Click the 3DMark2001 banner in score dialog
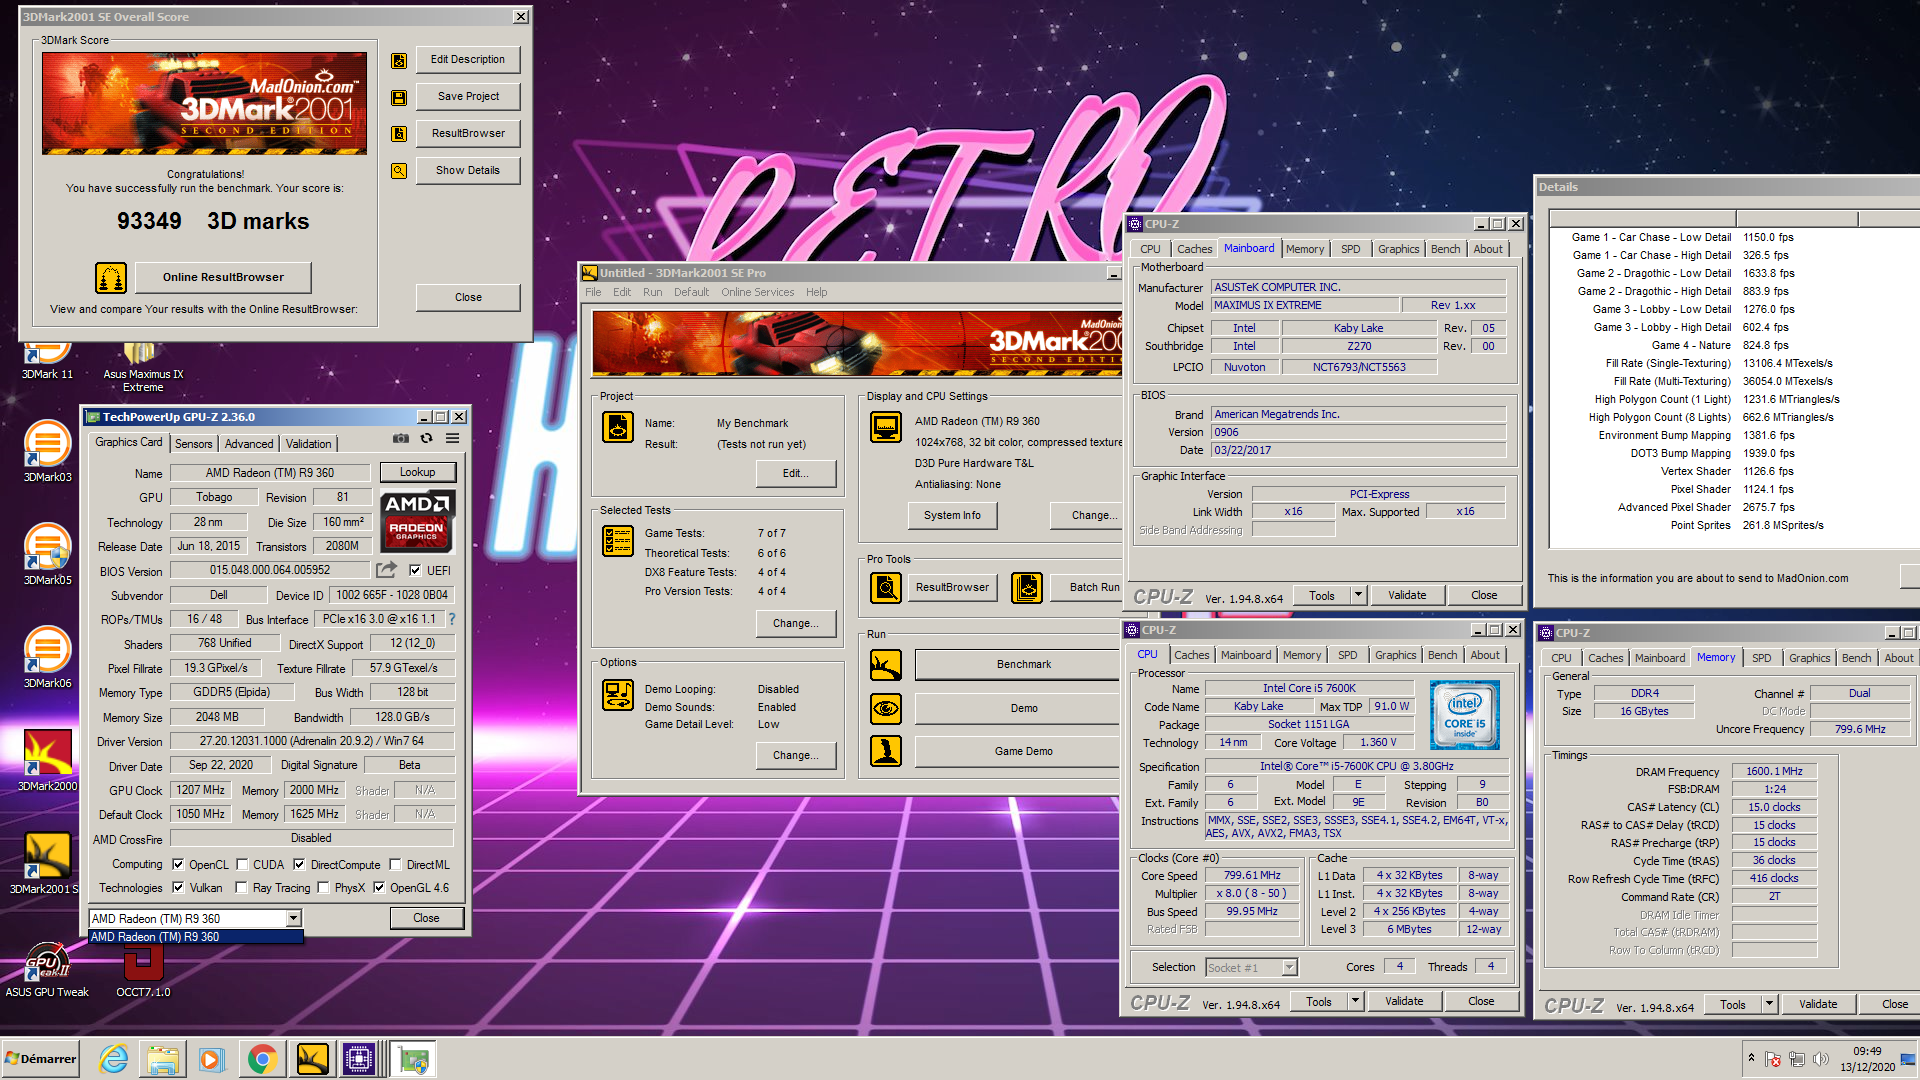Screen dimensions: 1920x1080 205,103
